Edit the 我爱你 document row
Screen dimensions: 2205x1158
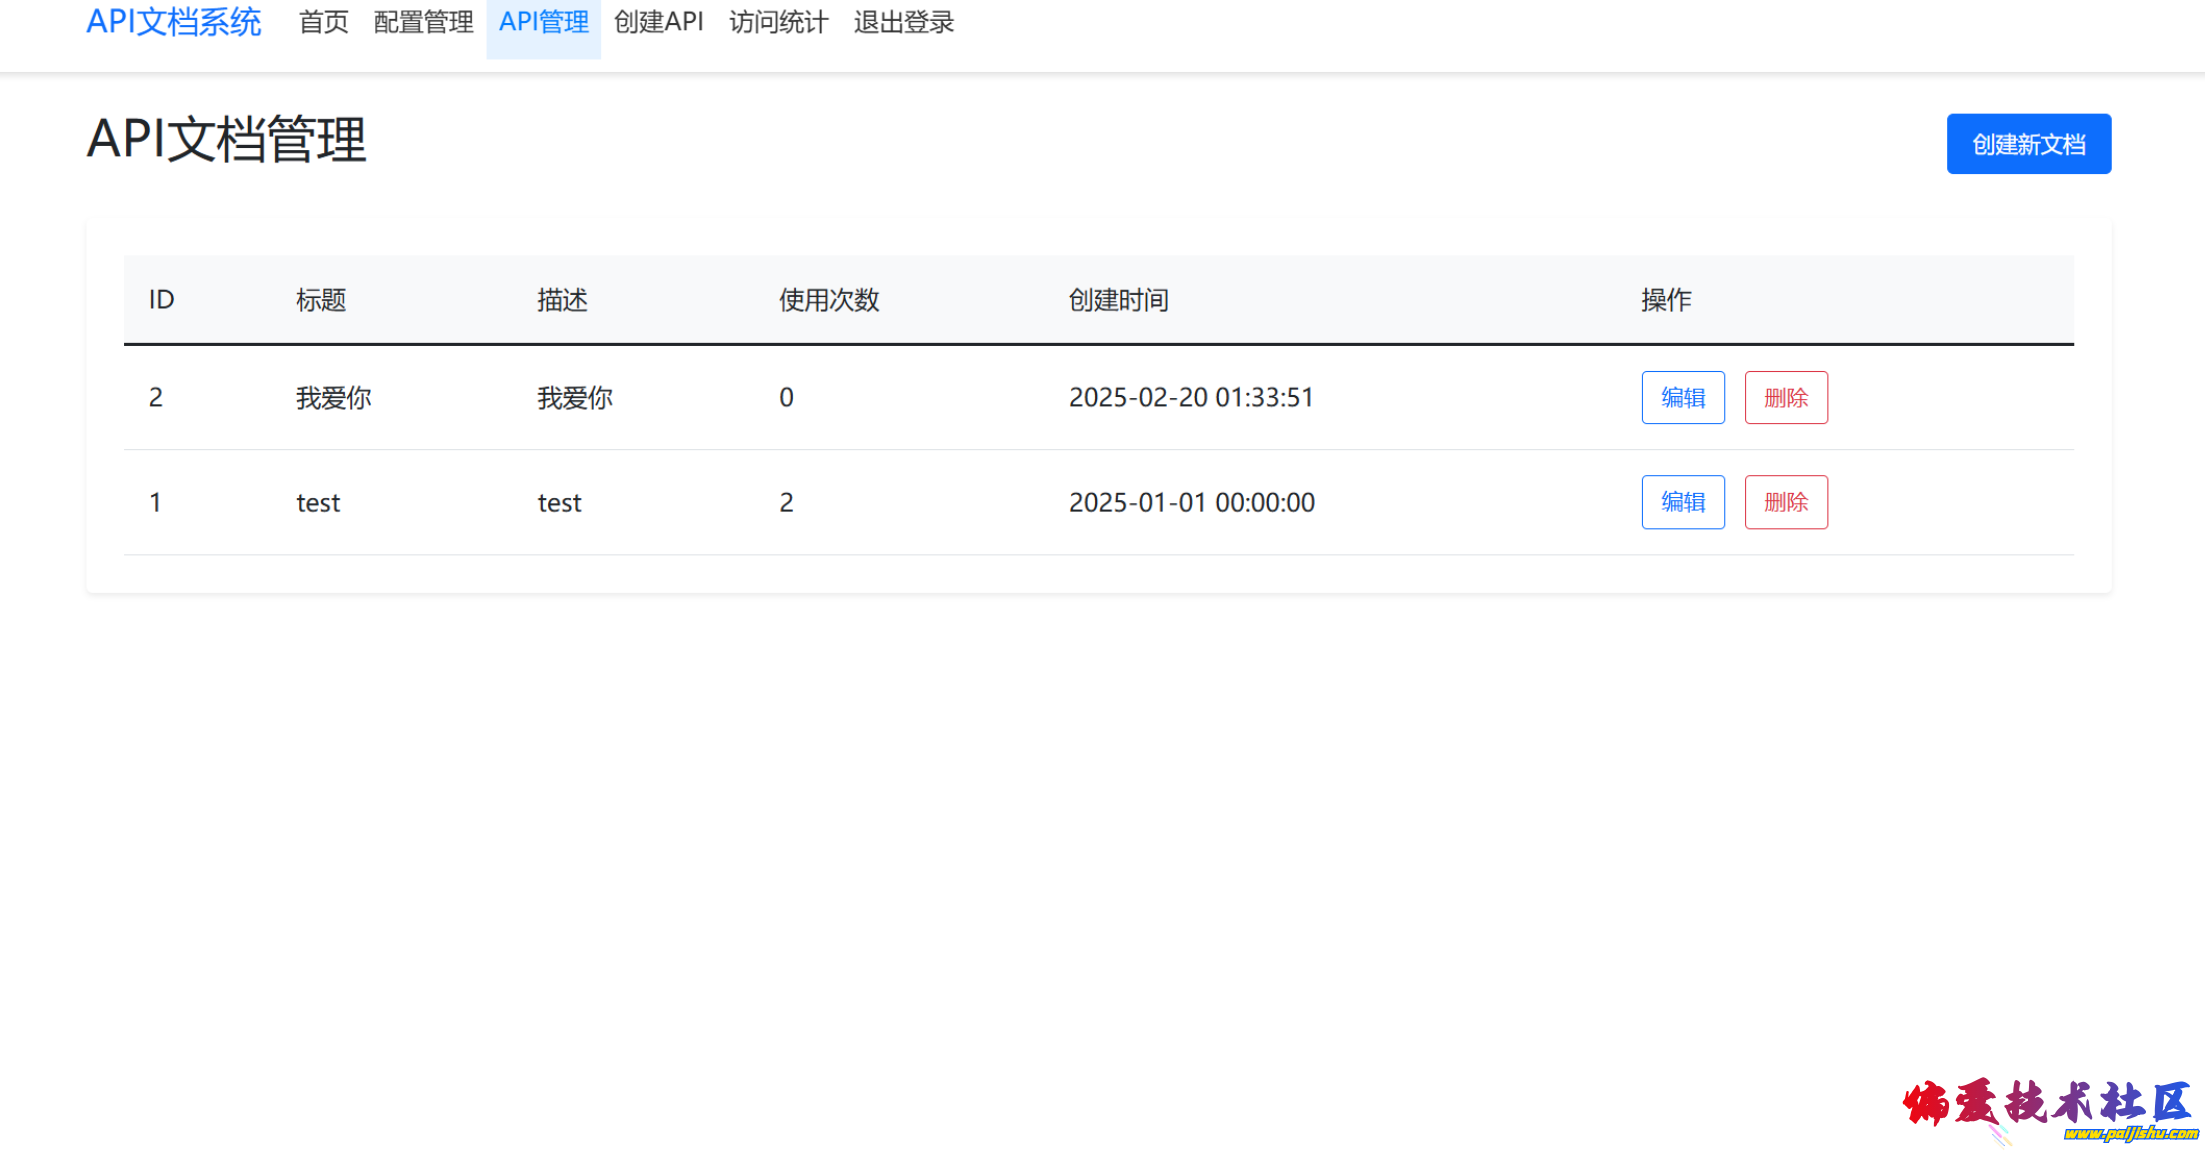[1682, 398]
